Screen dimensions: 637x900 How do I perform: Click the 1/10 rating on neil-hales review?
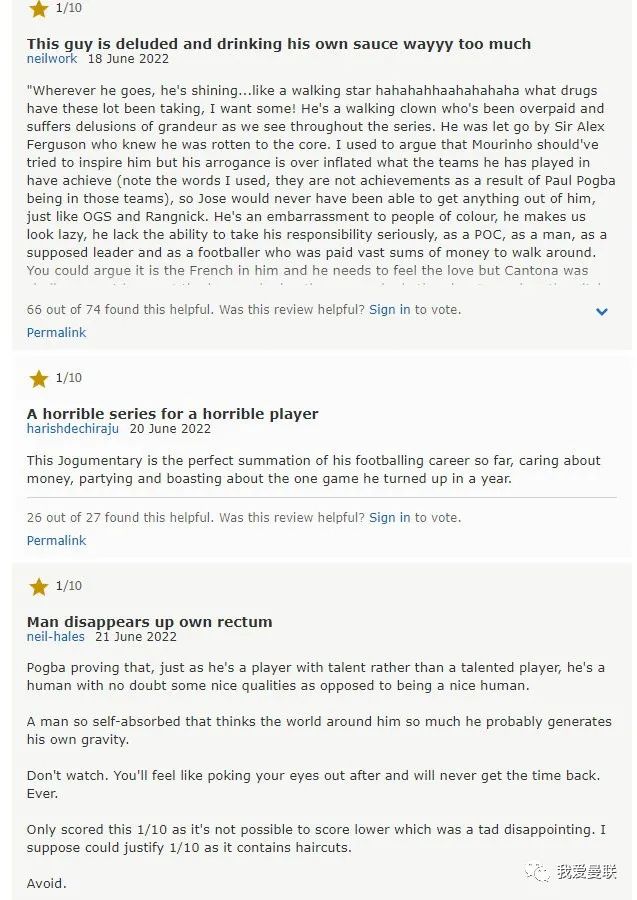click(x=69, y=586)
